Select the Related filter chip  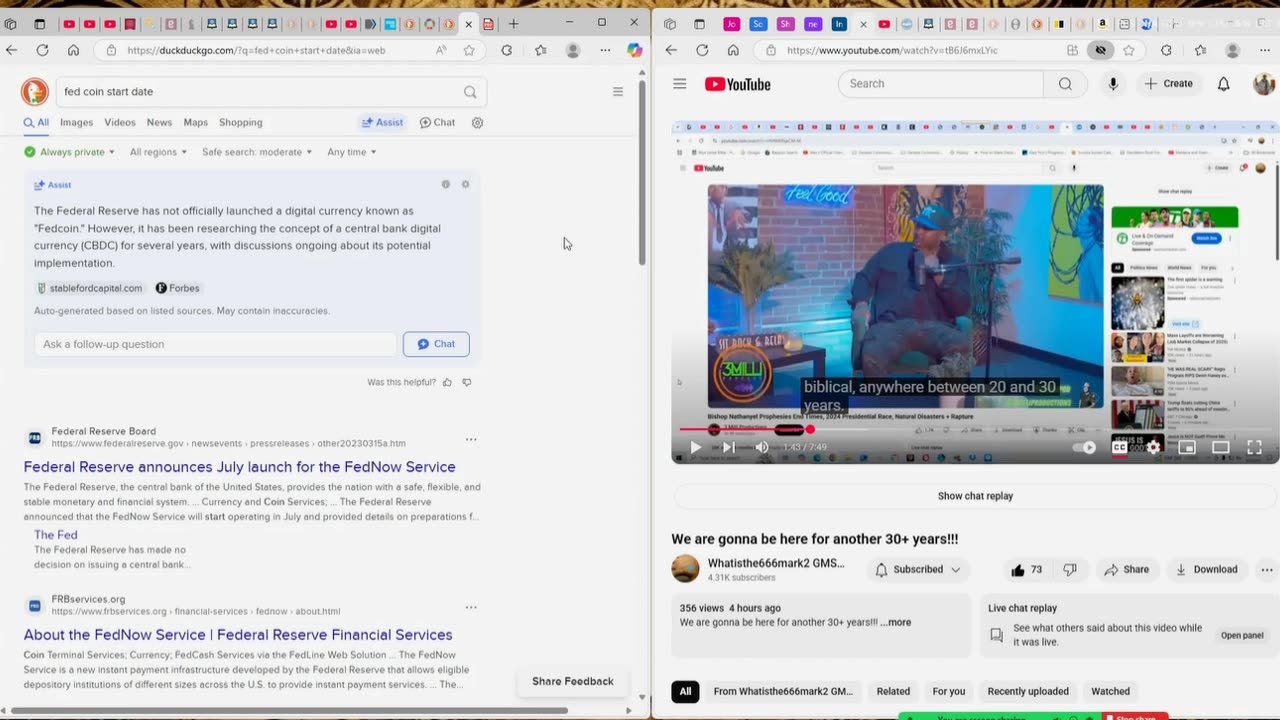pos(893,691)
